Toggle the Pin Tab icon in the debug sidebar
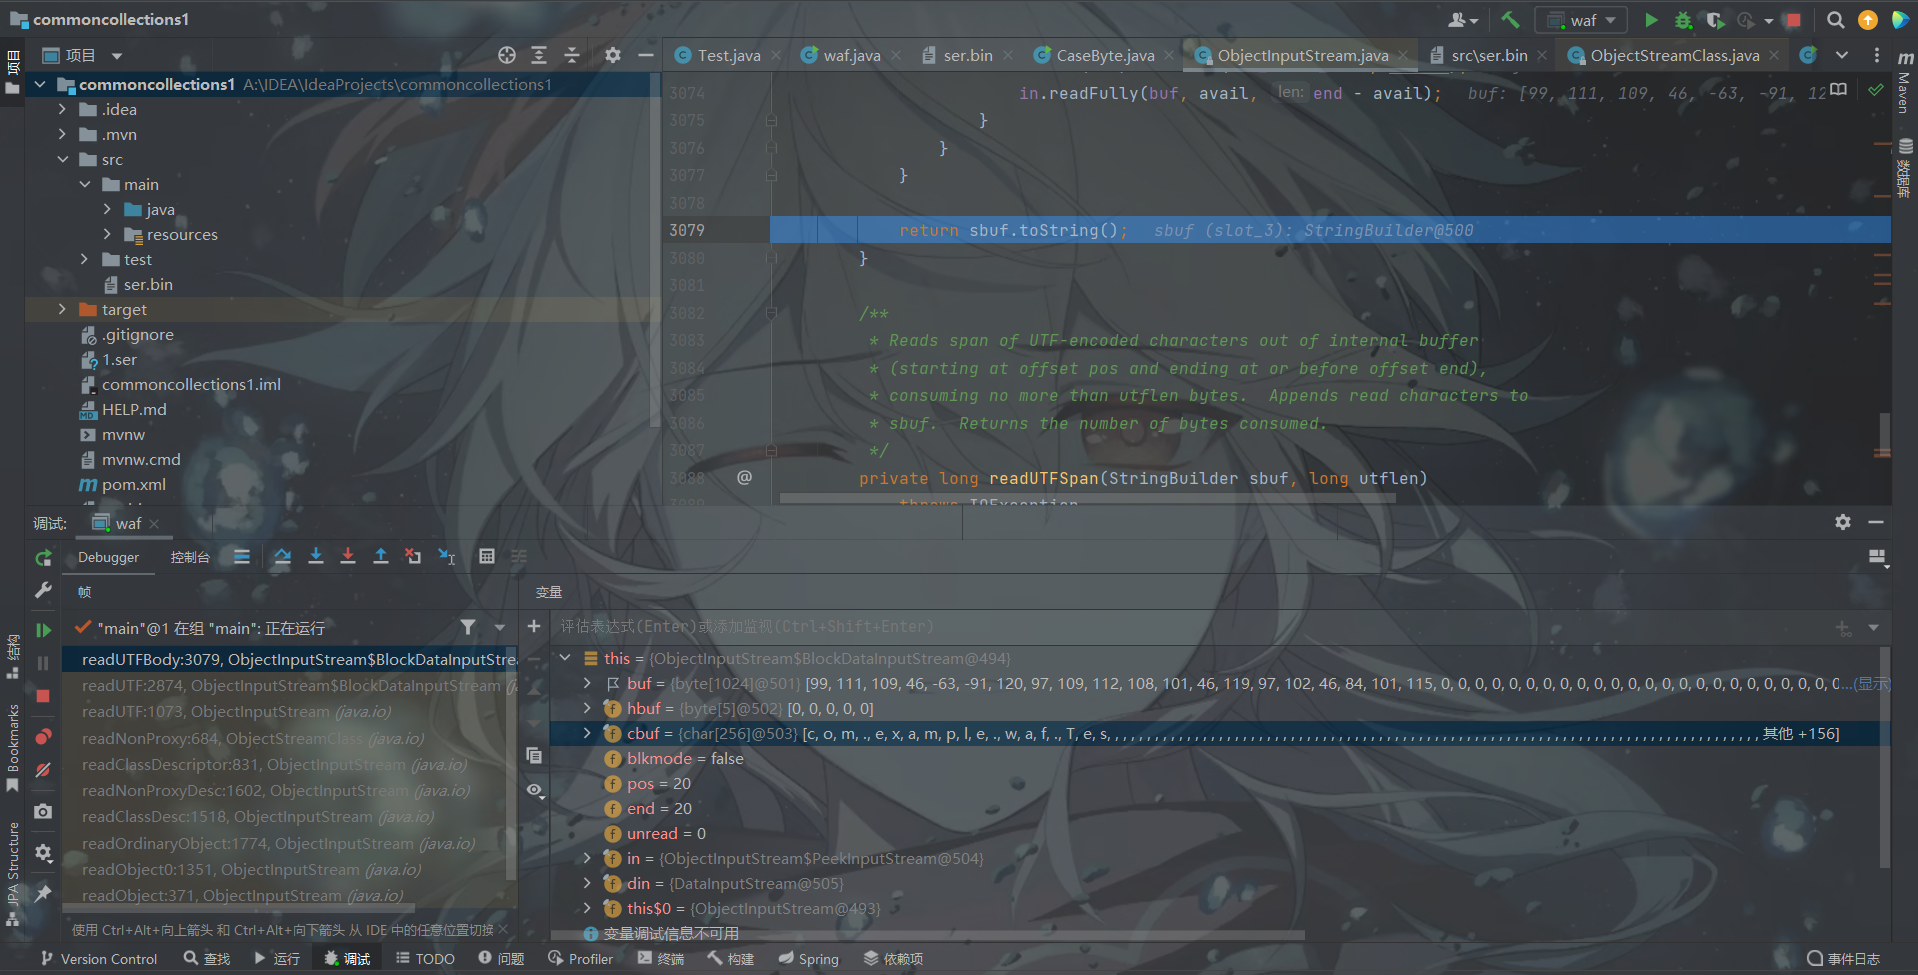The image size is (1918, 975). (x=43, y=893)
